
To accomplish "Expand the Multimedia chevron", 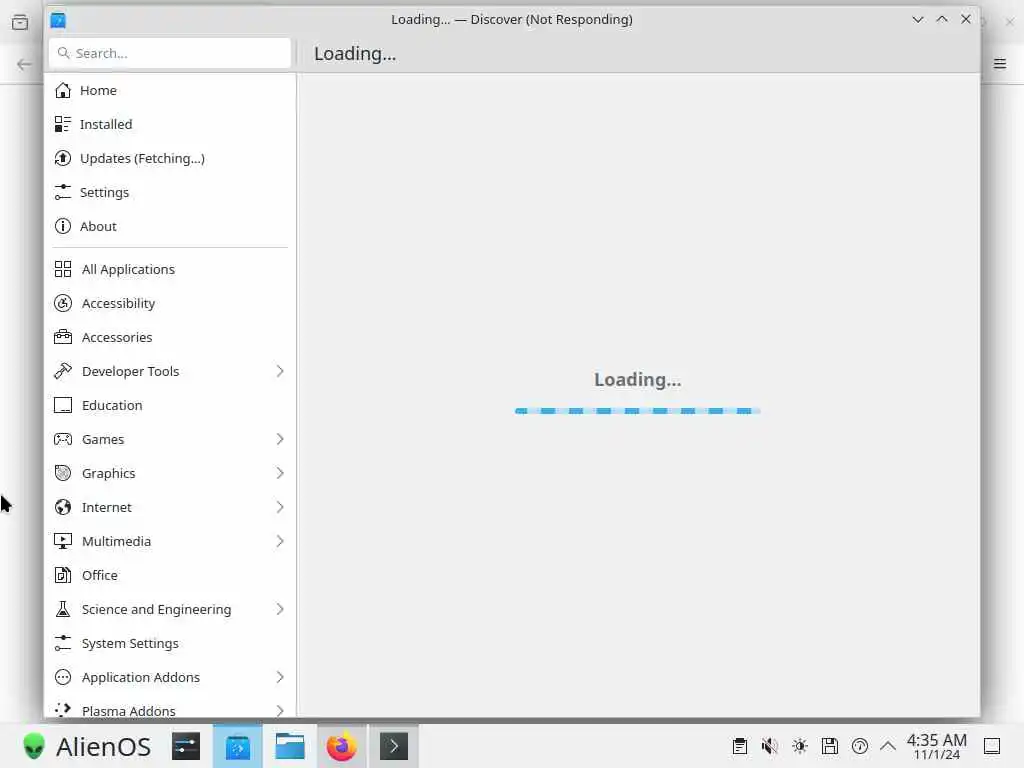I will click(280, 541).
